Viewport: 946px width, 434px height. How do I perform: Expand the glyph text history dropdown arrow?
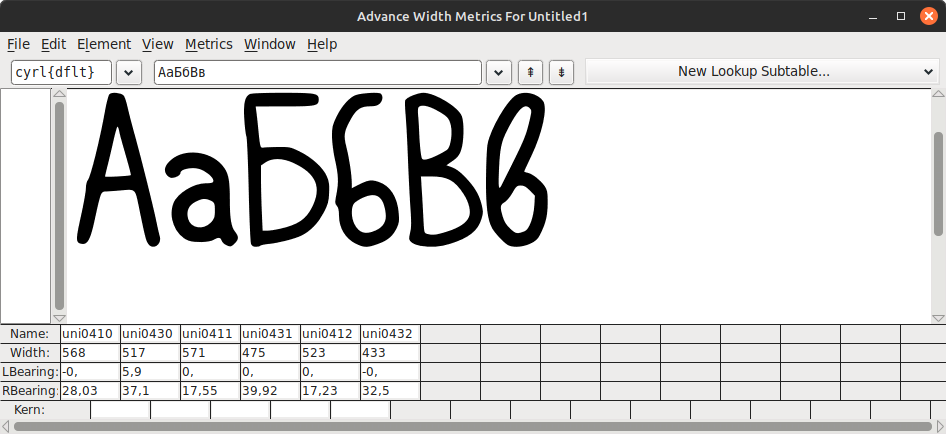coord(499,72)
